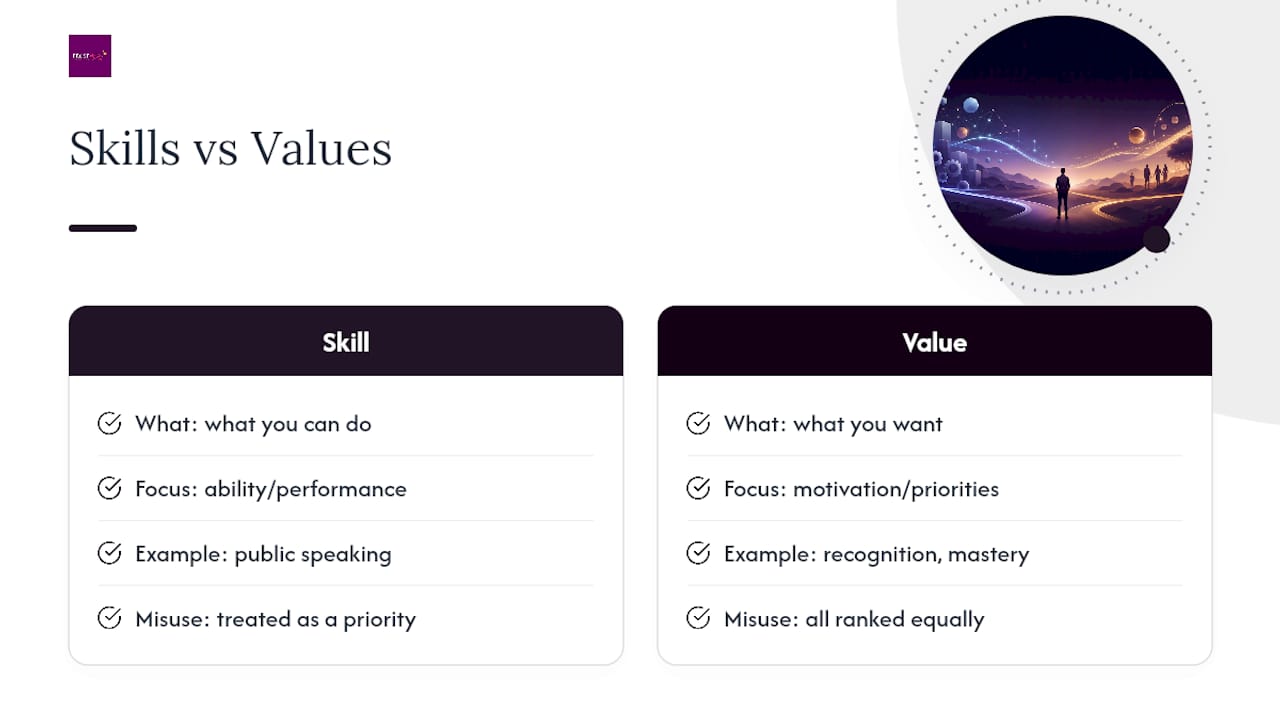Screen dimensions: 1280x720
Task: Click the check icon beside 'Focus: motivation/priorities'
Action: tap(698, 488)
